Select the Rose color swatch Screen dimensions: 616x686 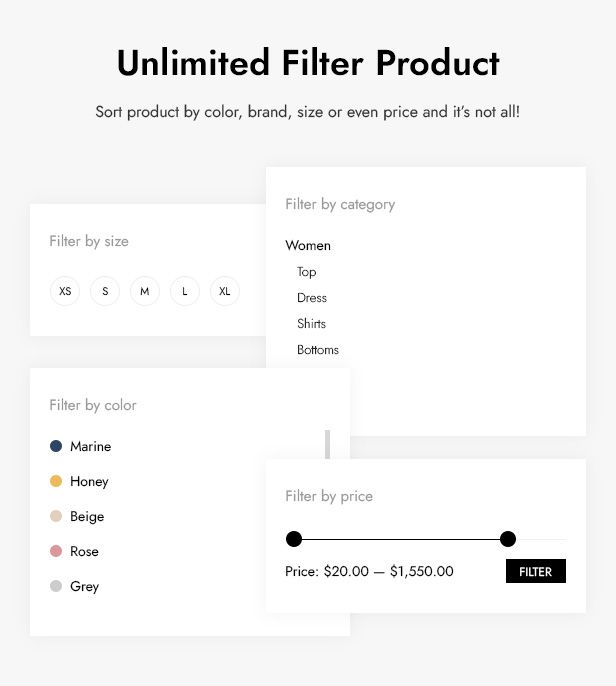(x=56, y=551)
